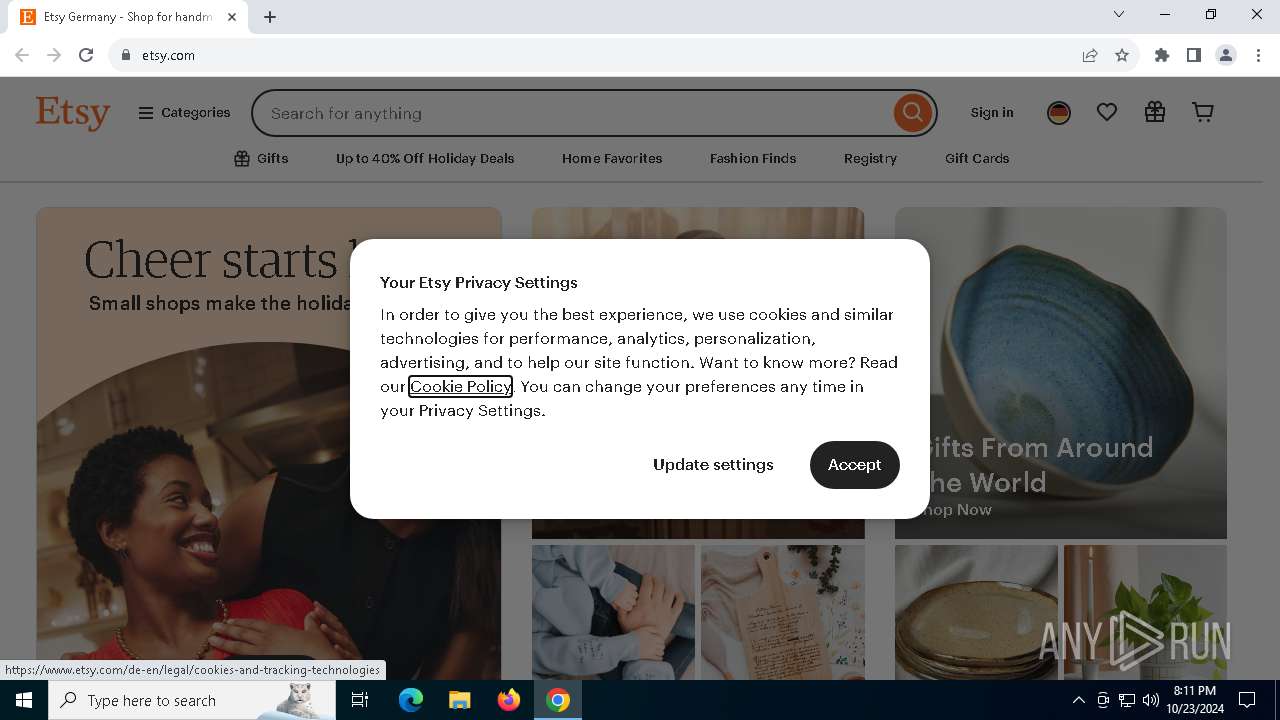1280x720 pixels.
Task: Click the Sign in button
Action: [x=992, y=113]
